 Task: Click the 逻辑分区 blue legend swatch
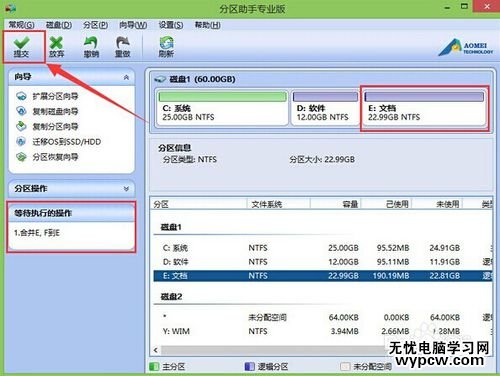point(249,367)
